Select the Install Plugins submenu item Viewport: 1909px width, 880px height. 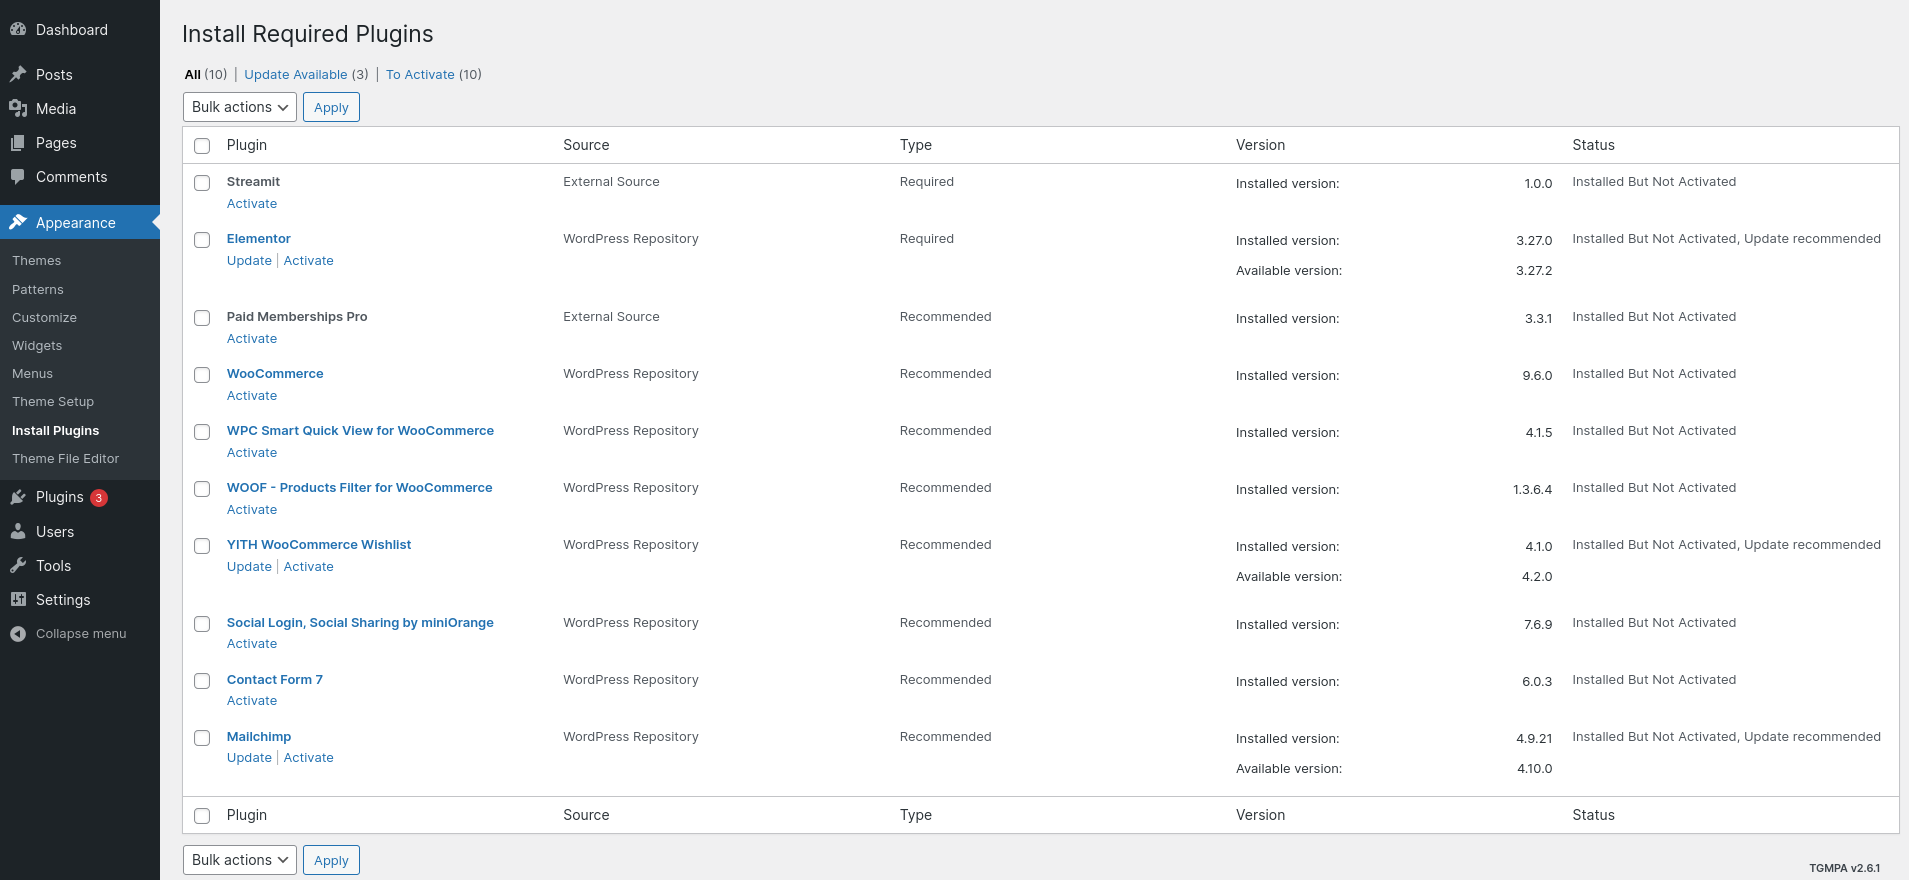click(x=55, y=431)
